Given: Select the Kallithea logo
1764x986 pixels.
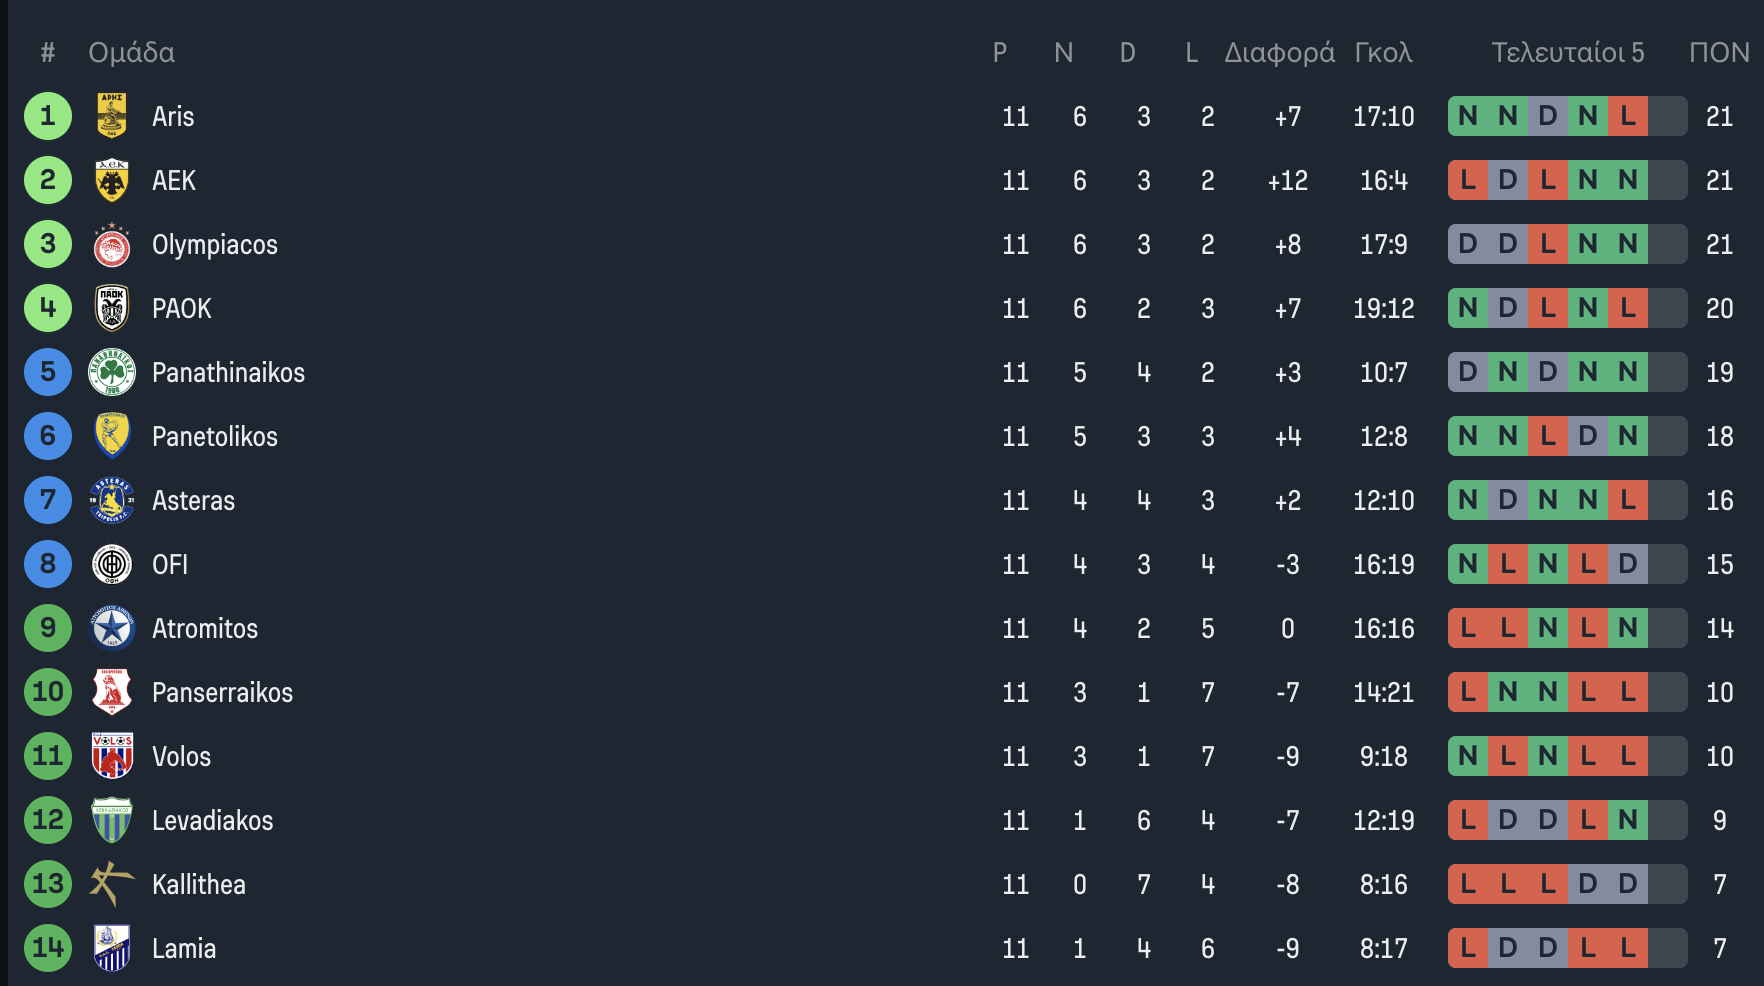Looking at the screenshot, I should click(112, 884).
